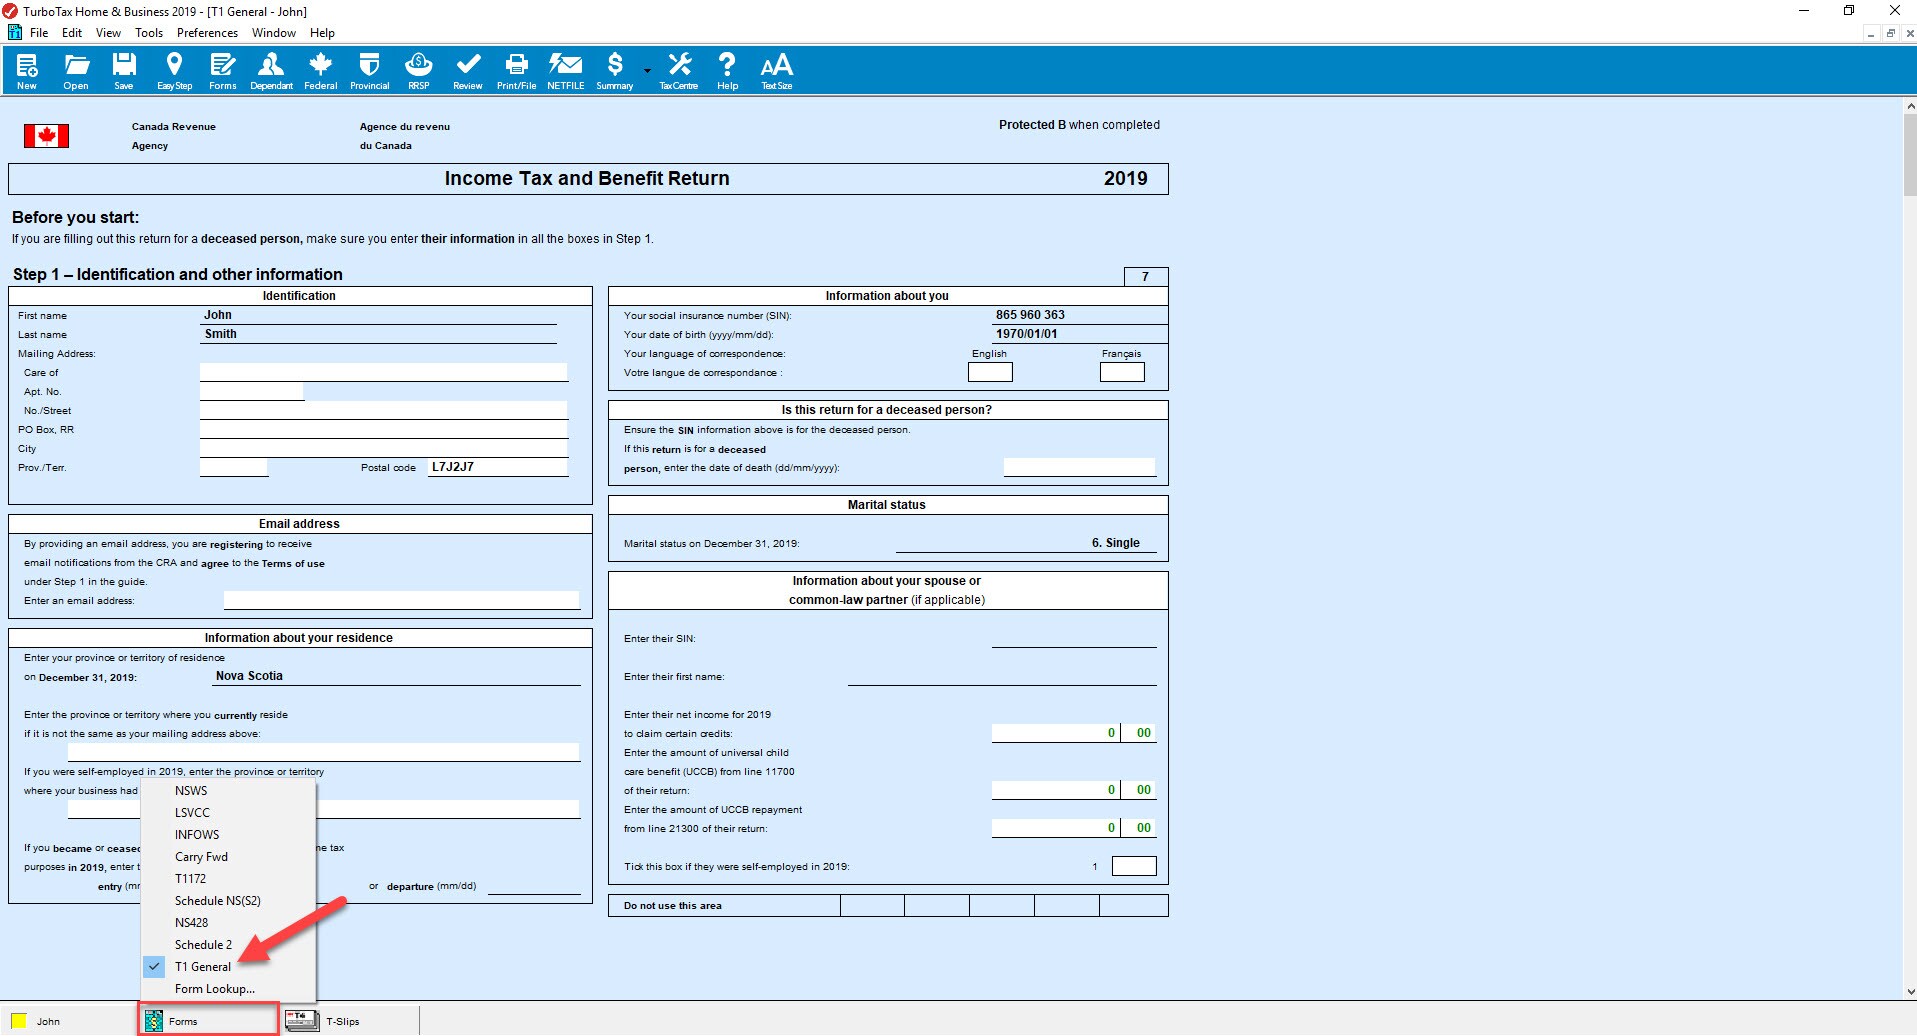1917x1036 pixels.
Task: Open the File menu
Action: click(39, 33)
